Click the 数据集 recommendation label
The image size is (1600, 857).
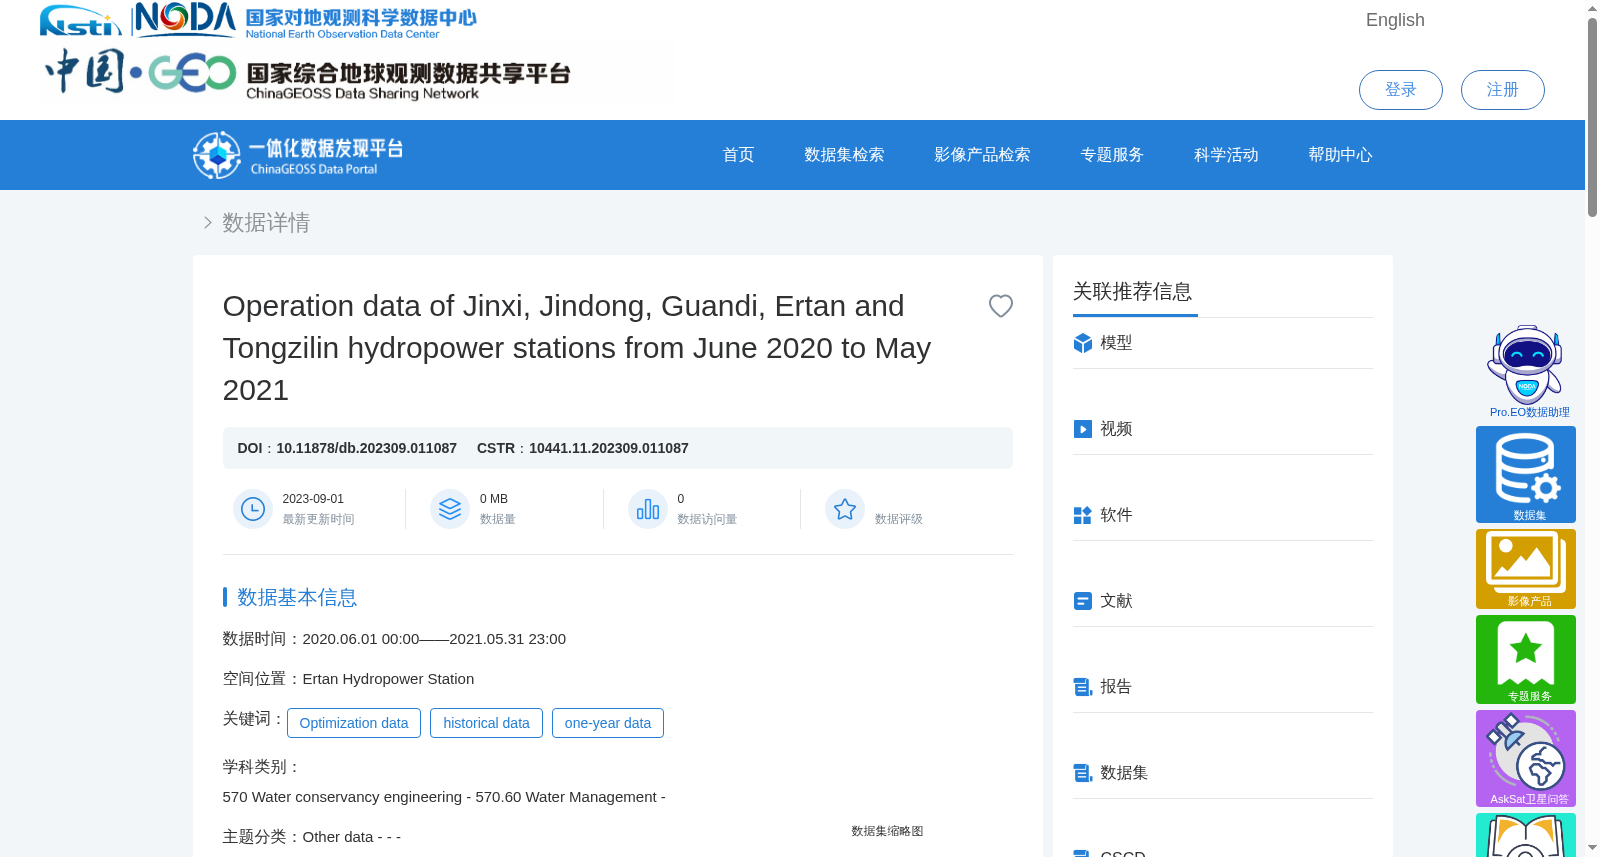1124,773
